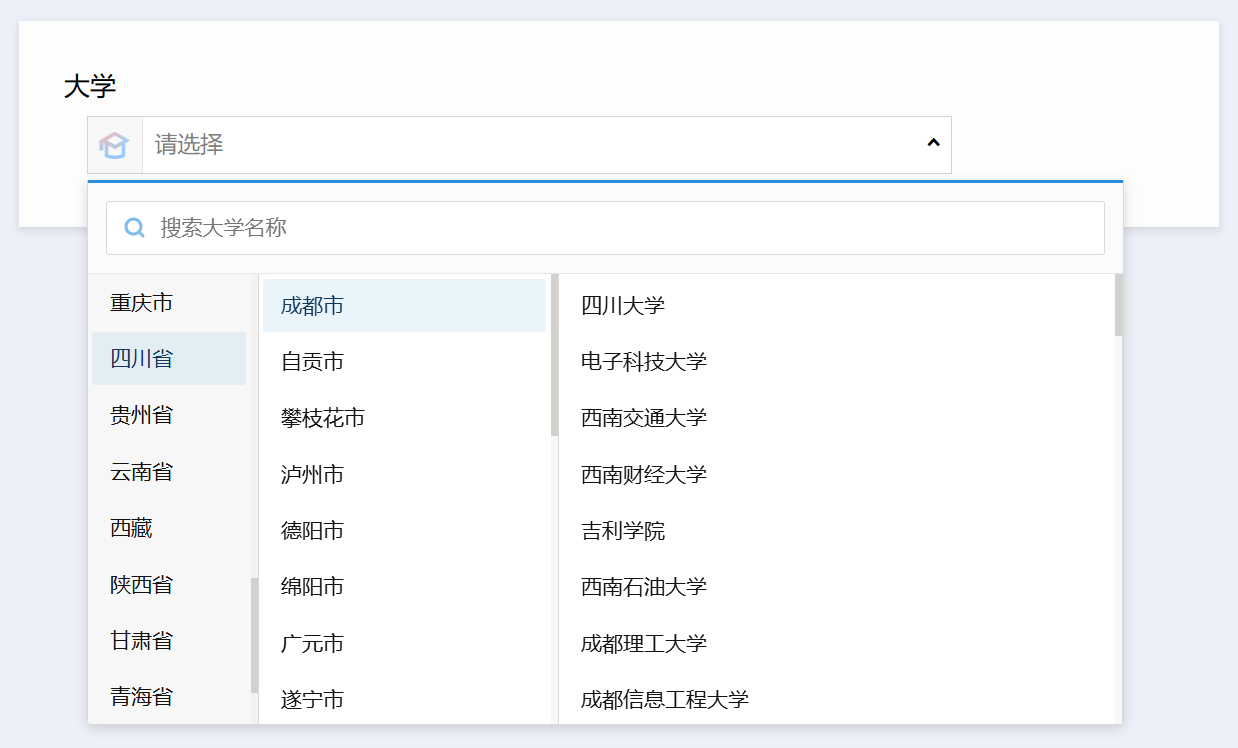This screenshot has height=748, width=1238.
Task: Choose 陕西省 from the province list
Action: point(169,584)
